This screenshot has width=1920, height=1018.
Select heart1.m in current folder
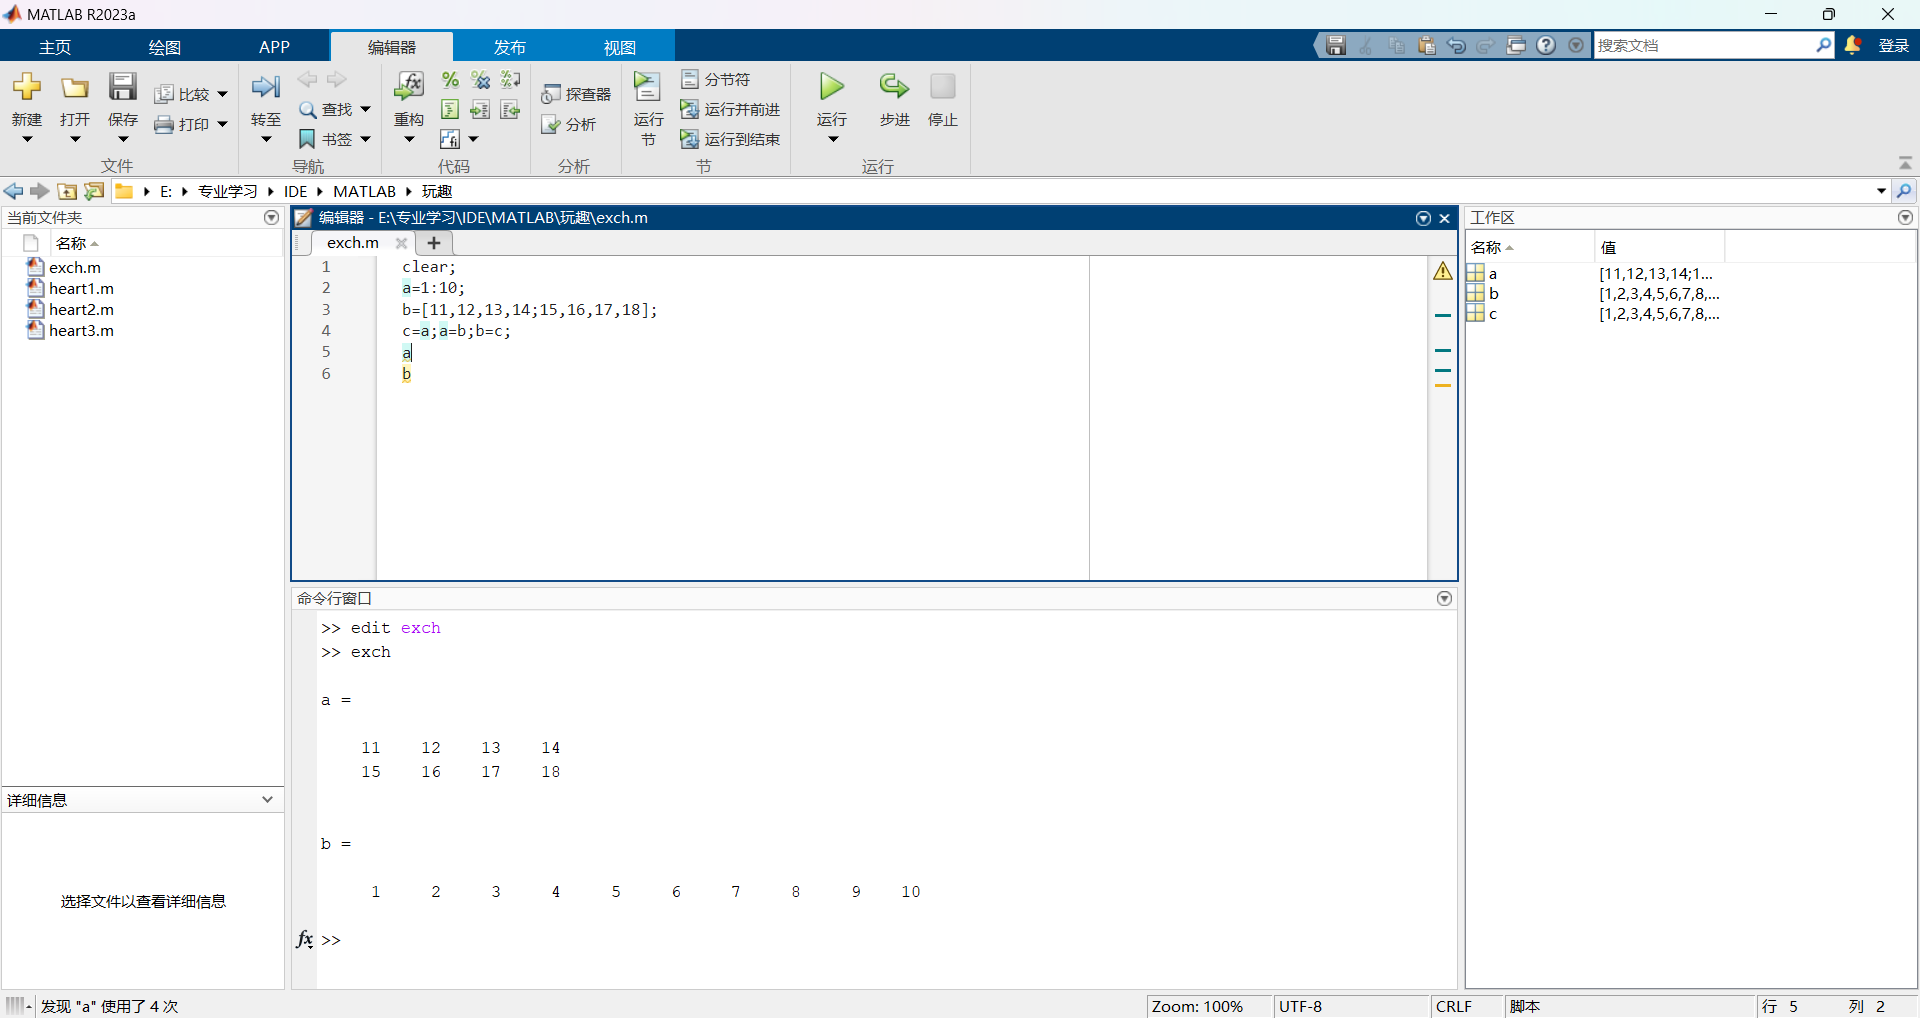pos(81,288)
